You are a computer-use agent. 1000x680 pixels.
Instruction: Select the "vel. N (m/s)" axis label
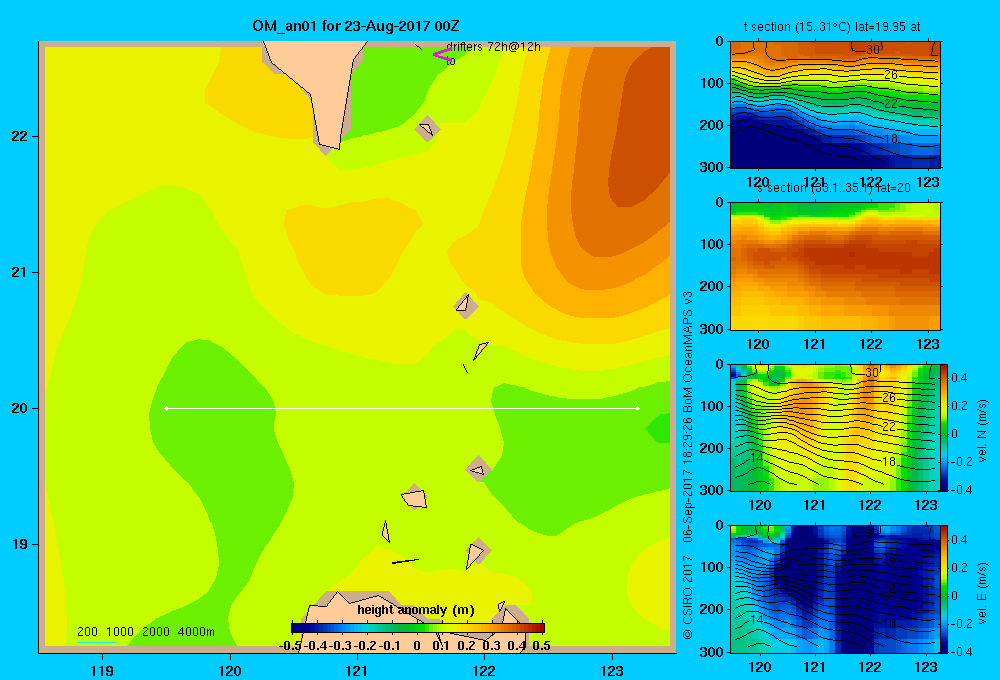[982, 431]
